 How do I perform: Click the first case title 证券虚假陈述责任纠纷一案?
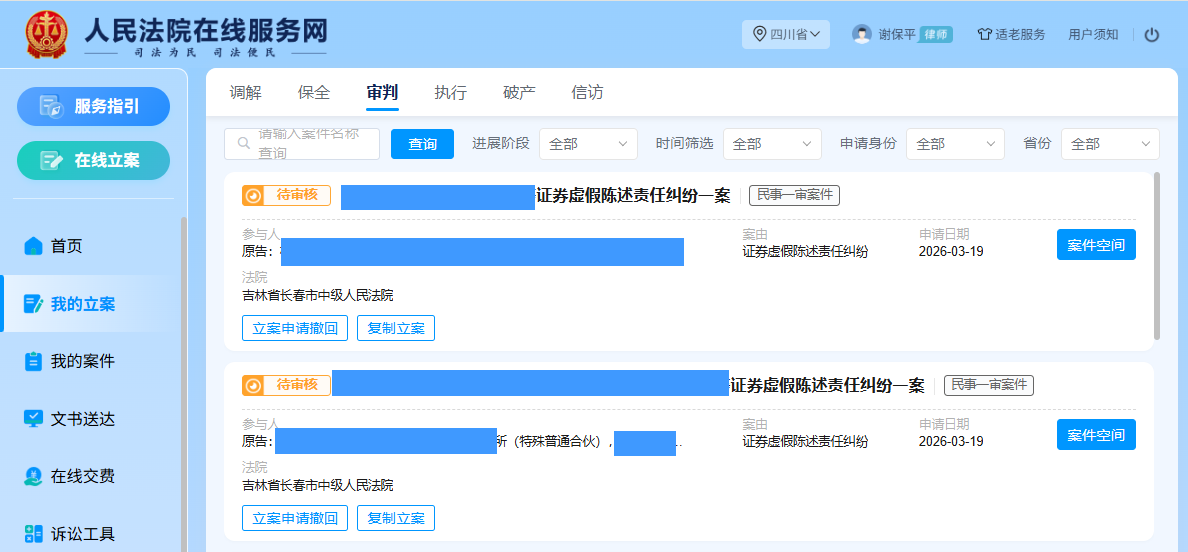coord(633,195)
